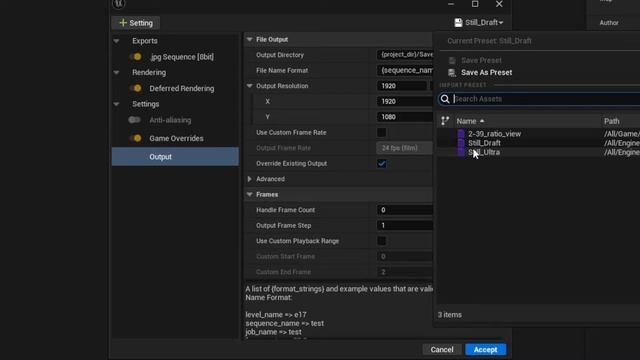Image resolution: width=640 pixels, height=360 pixels.
Task: Click the Author column in background window
Action: click(x=609, y=23)
